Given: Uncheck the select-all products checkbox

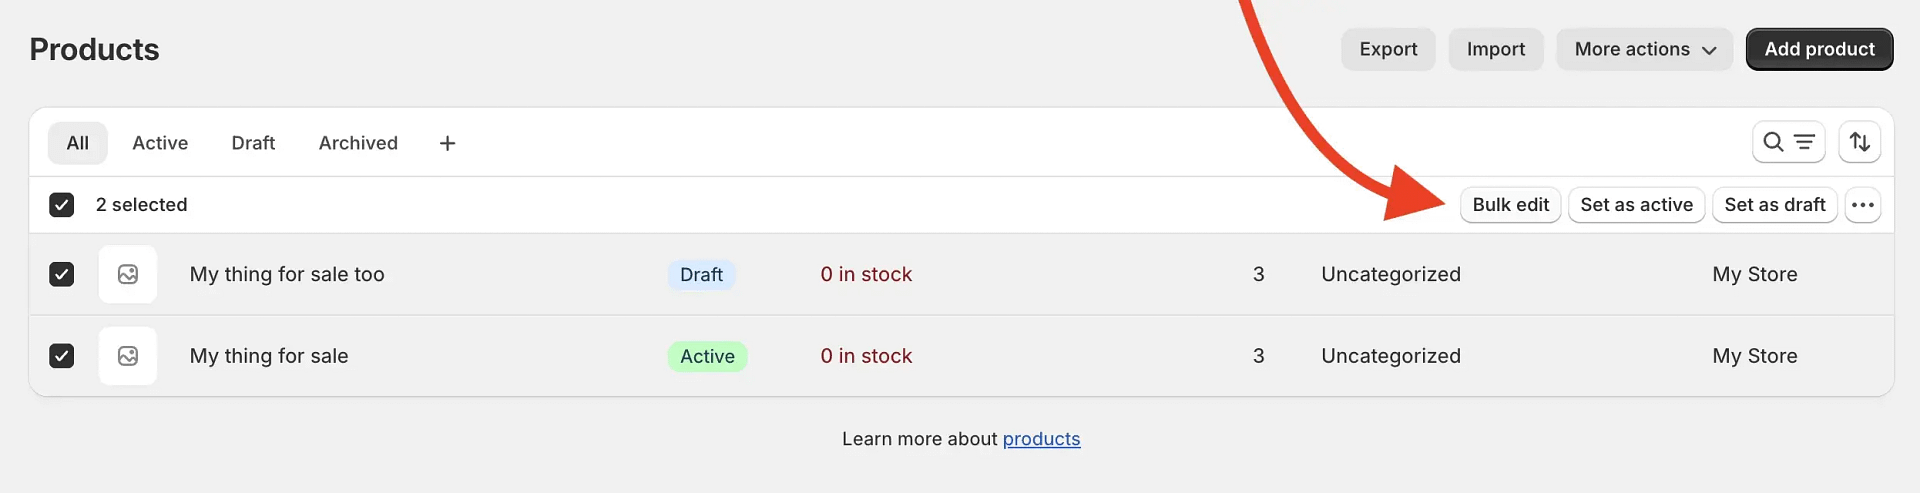Looking at the screenshot, I should [62, 205].
